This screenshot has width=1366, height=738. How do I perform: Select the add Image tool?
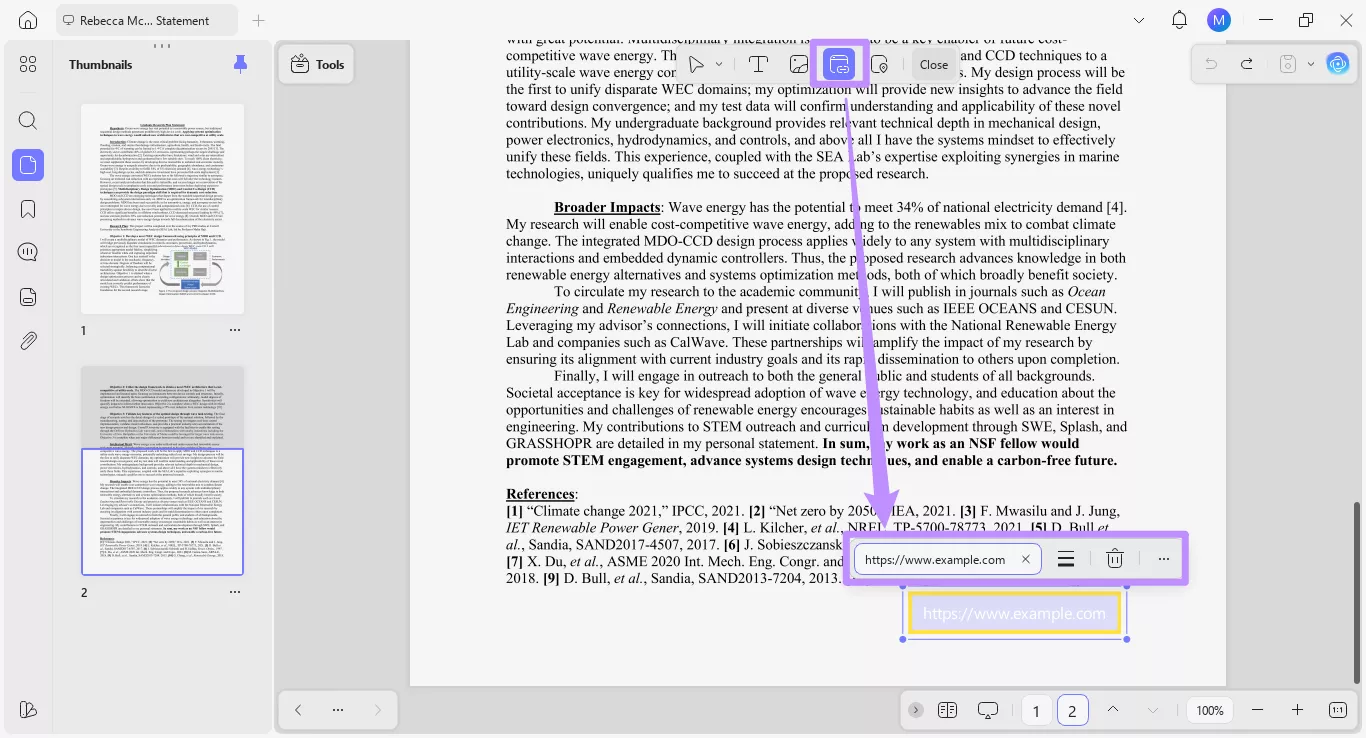(x=798, y=64)
